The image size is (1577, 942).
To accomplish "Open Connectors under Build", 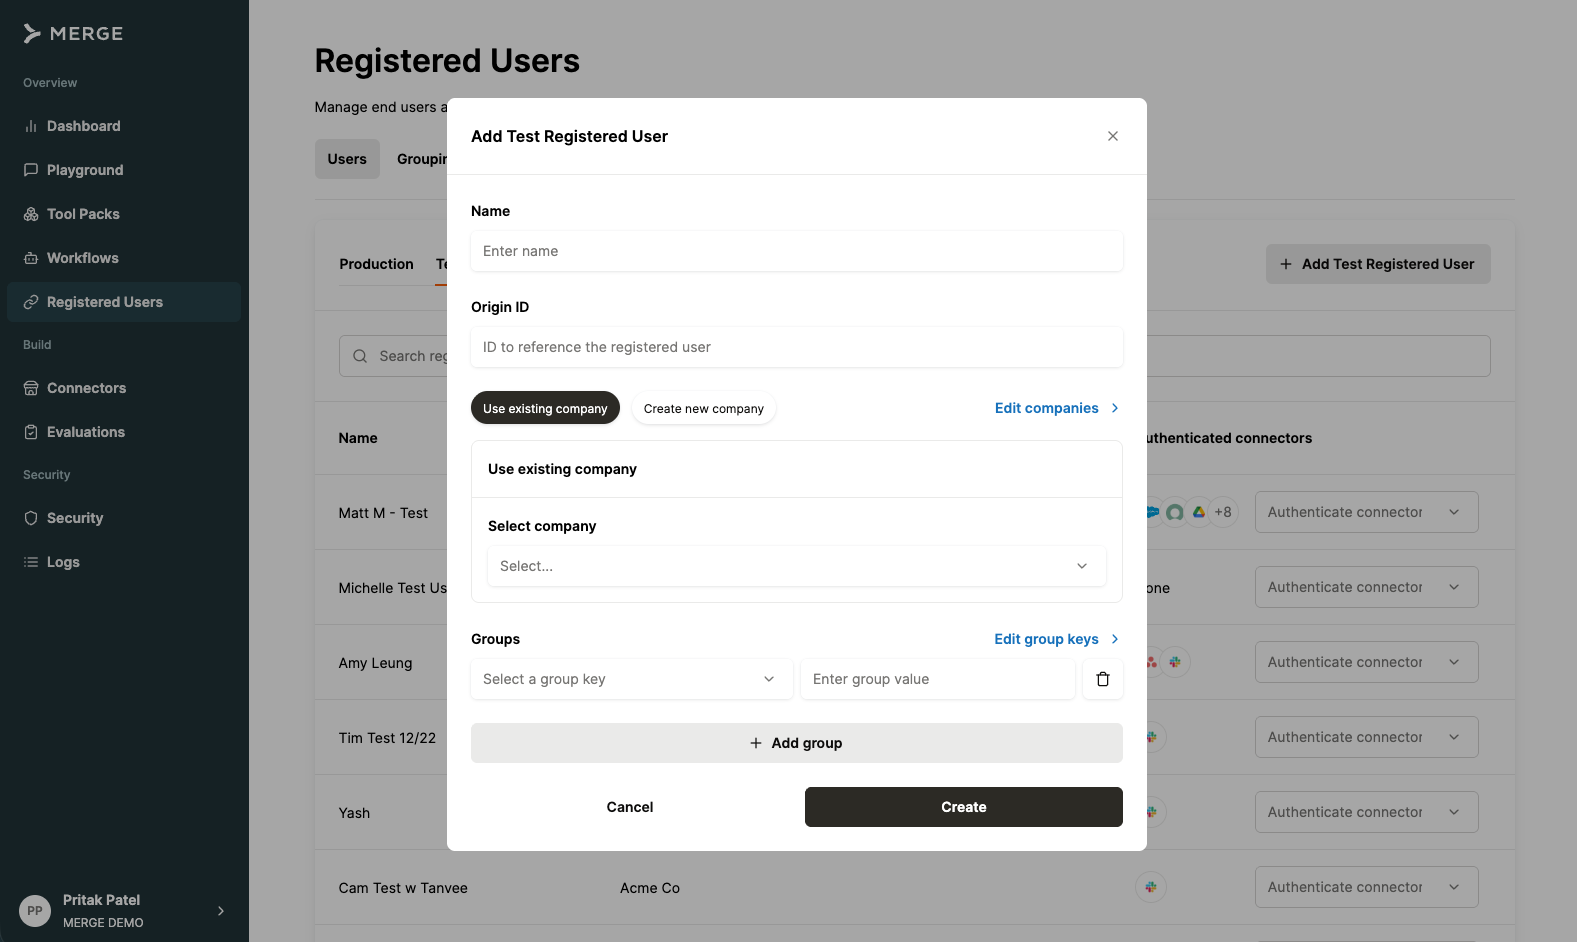I will point(124,388).
